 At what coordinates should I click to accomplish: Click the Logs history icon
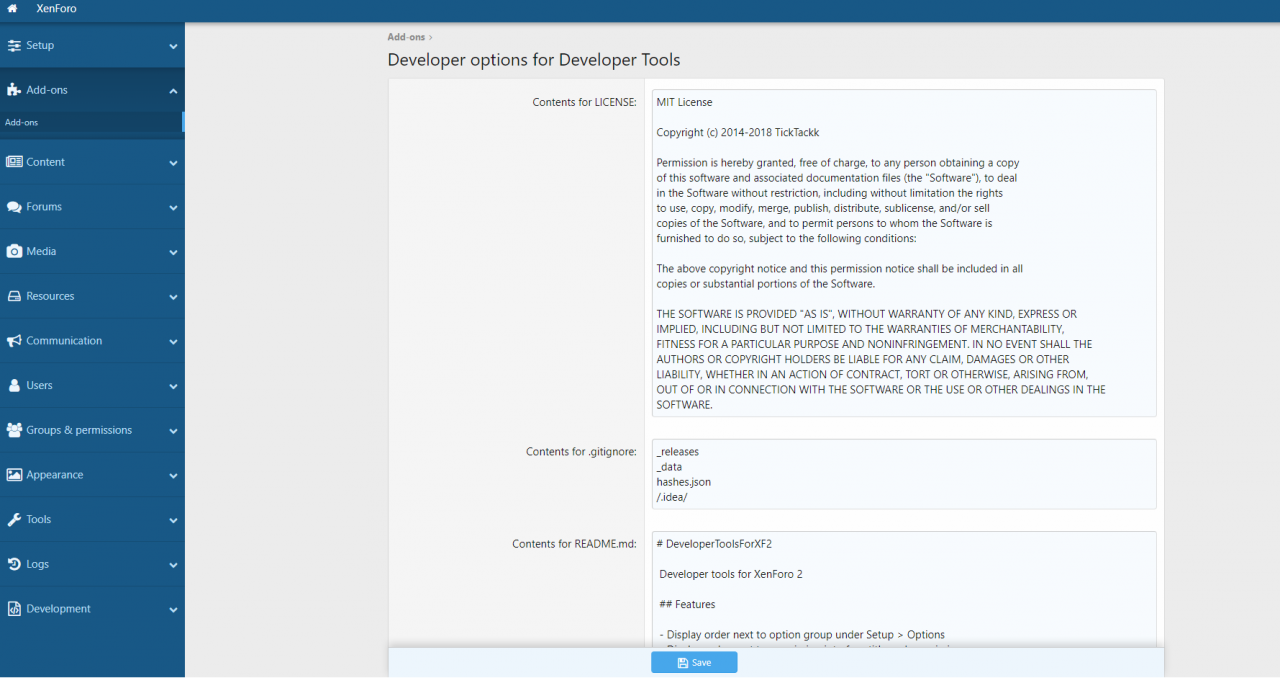(x=14, y=565)
